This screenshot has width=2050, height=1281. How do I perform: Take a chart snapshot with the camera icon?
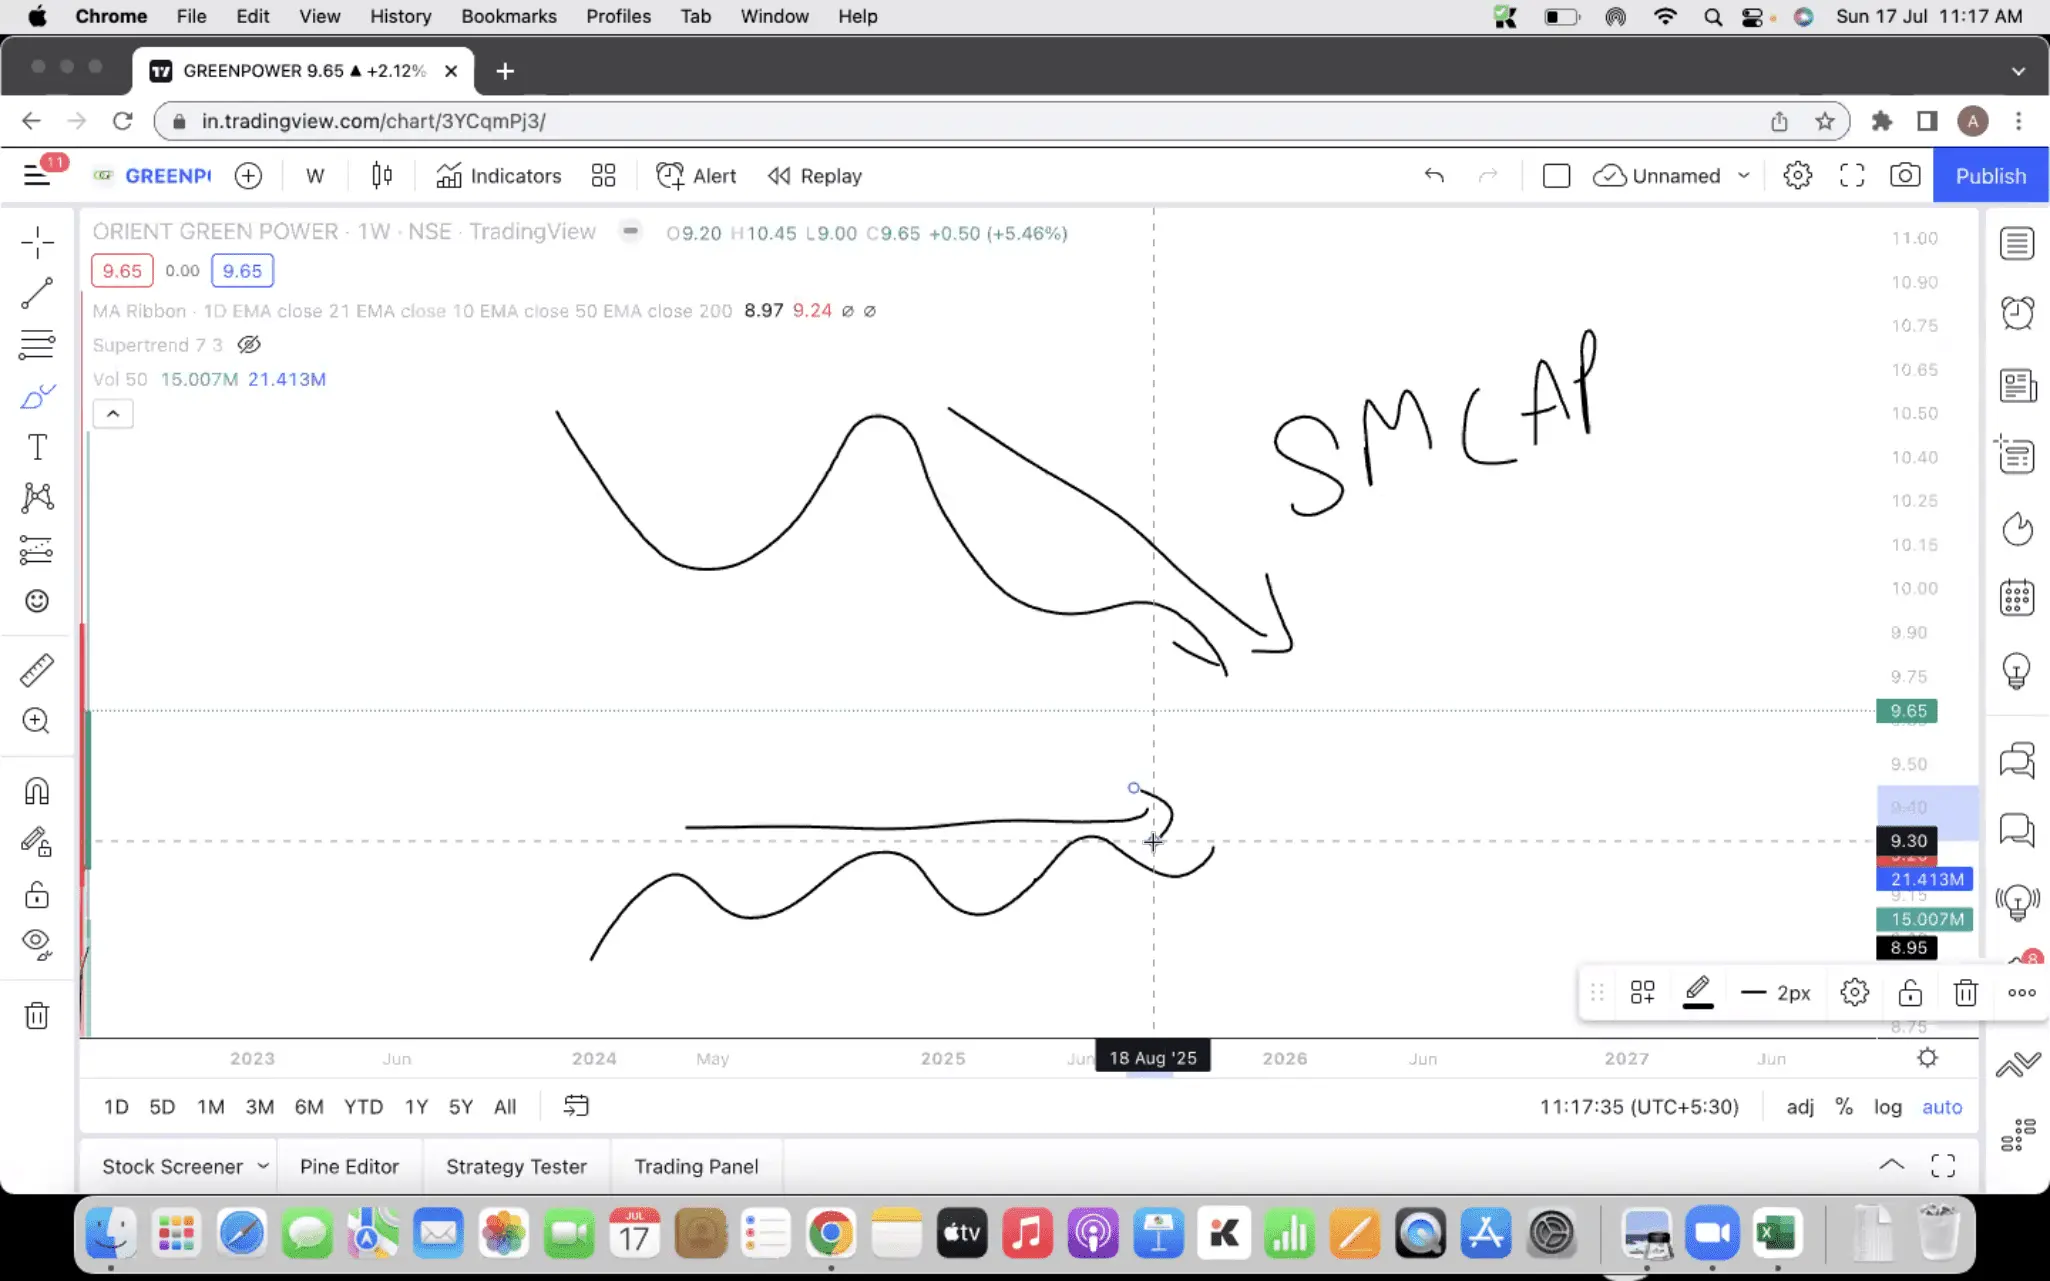coord(1904,176)
